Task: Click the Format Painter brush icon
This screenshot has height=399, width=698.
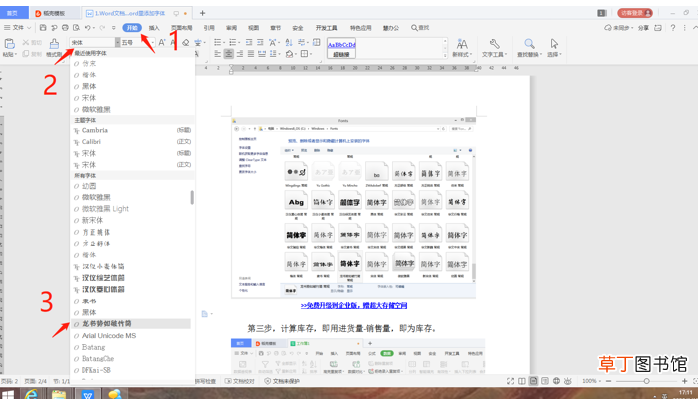Action: (x=54, y=44)
